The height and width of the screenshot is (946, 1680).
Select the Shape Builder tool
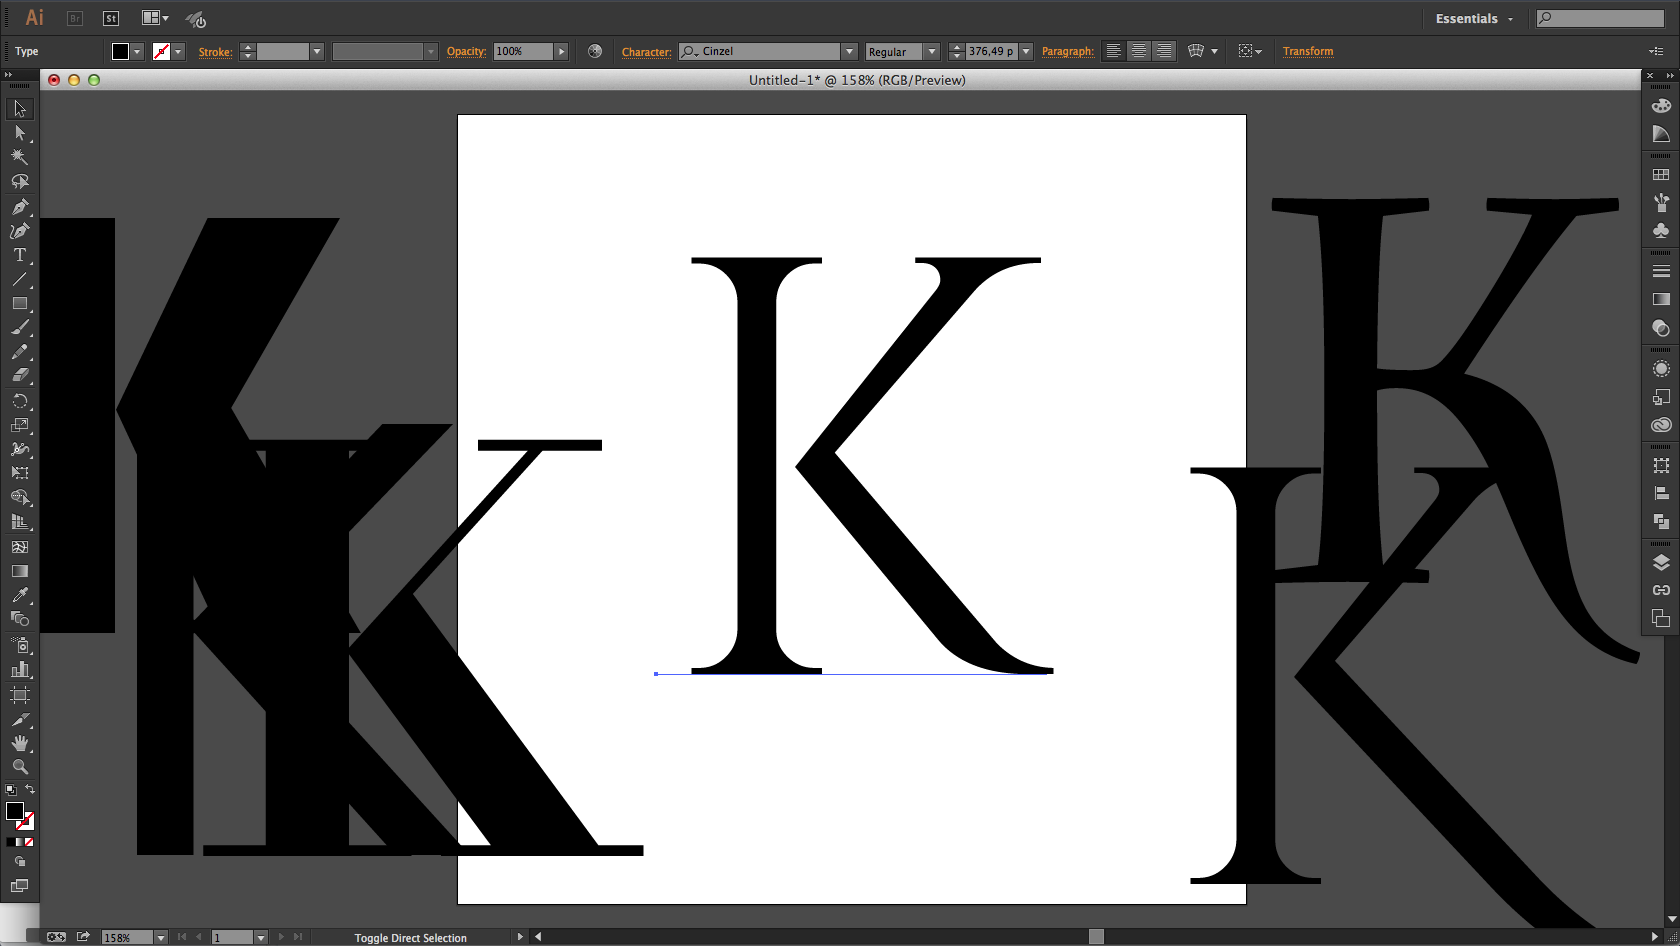(20, 498)
